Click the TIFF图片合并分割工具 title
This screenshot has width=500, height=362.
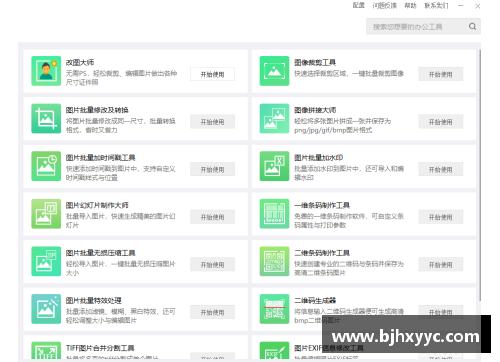click(100, 348)
